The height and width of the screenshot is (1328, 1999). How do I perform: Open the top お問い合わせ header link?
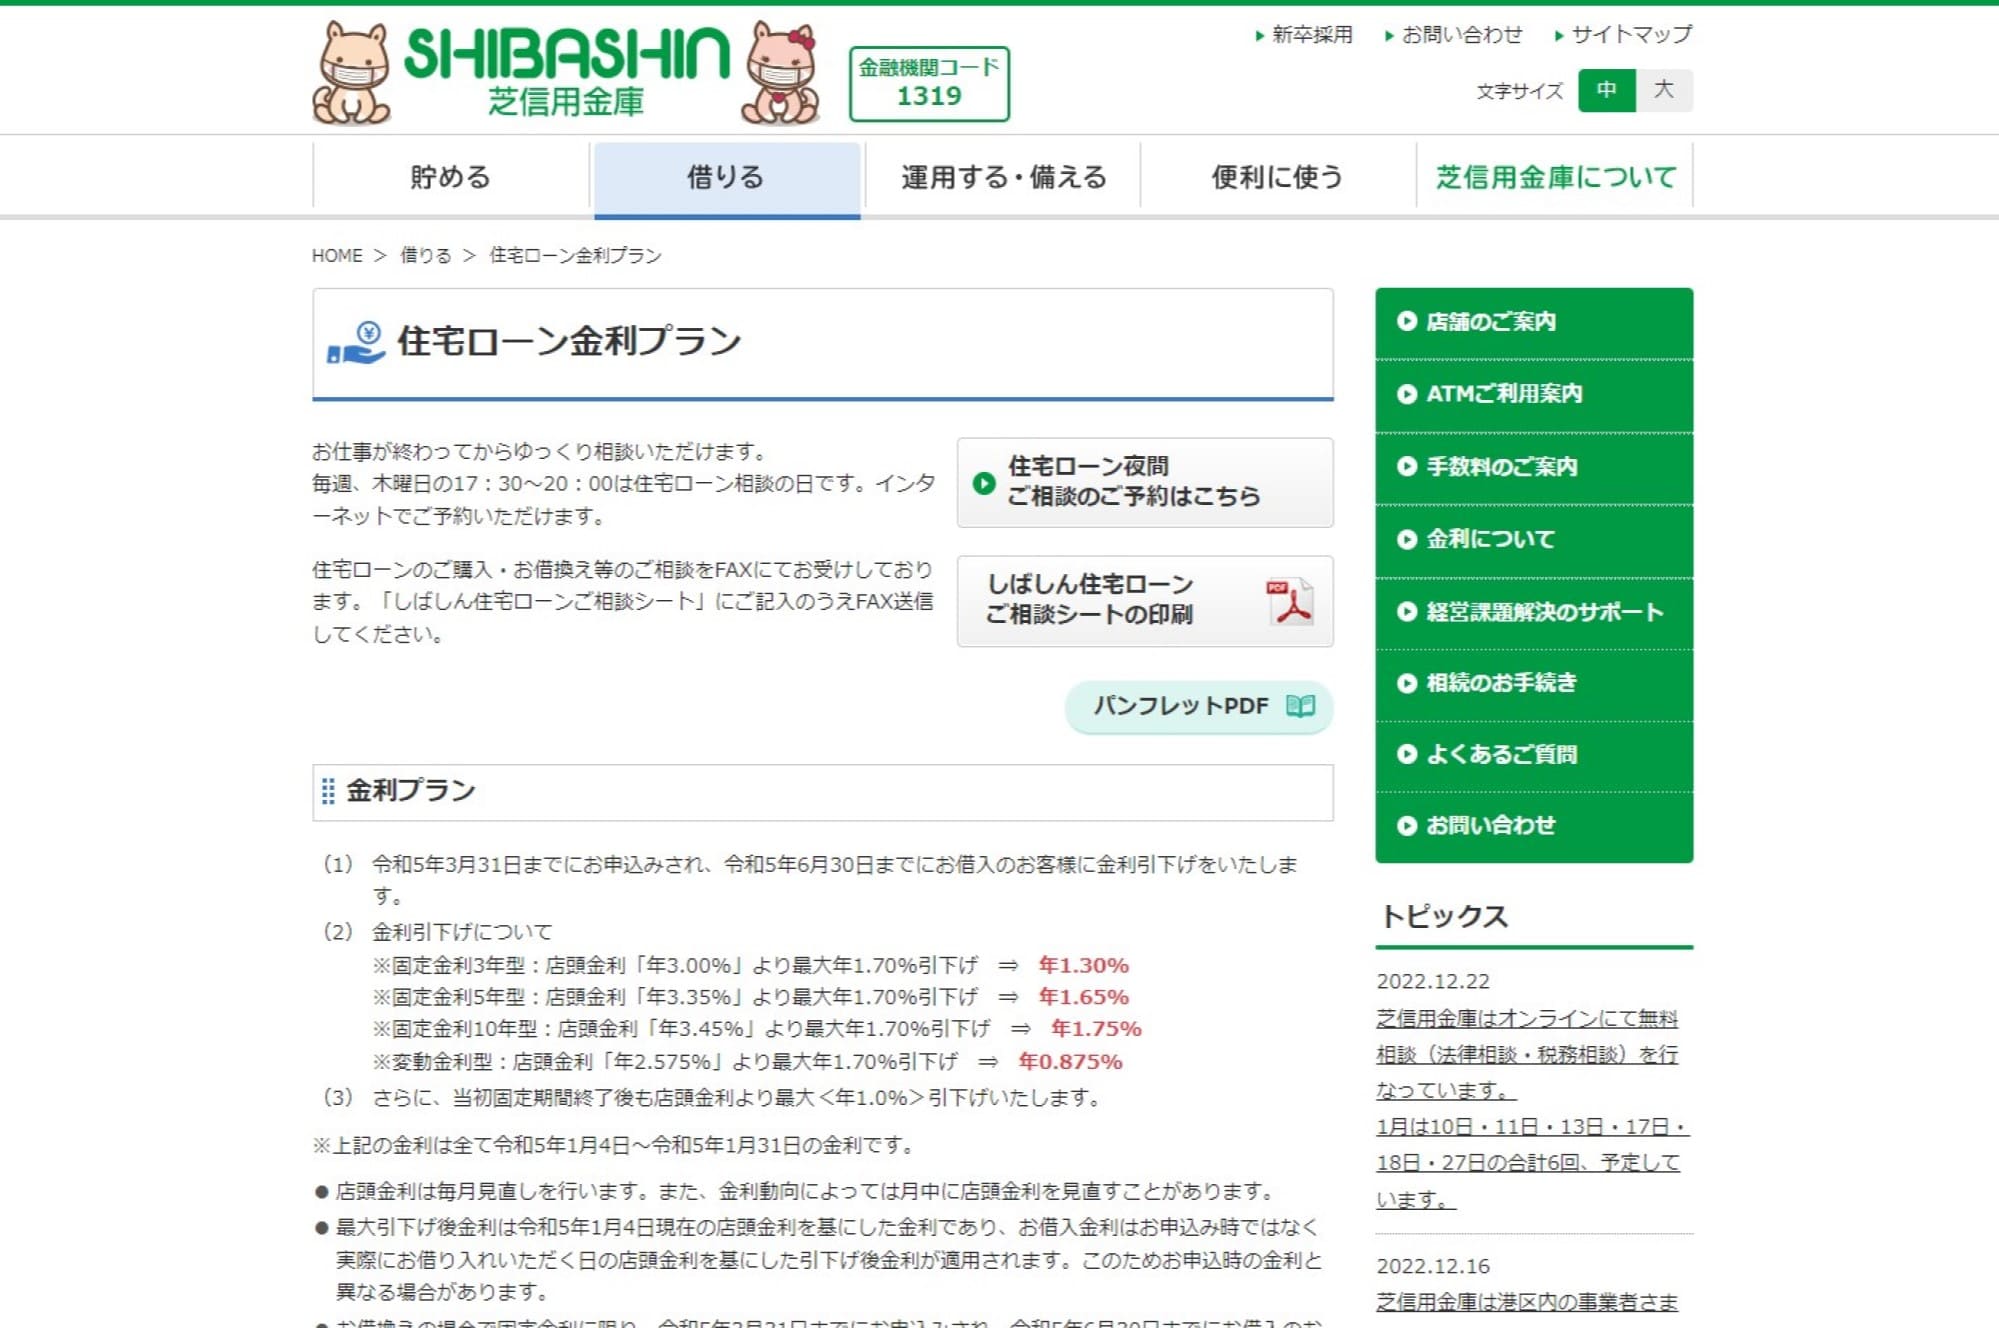pos(1453,35)
